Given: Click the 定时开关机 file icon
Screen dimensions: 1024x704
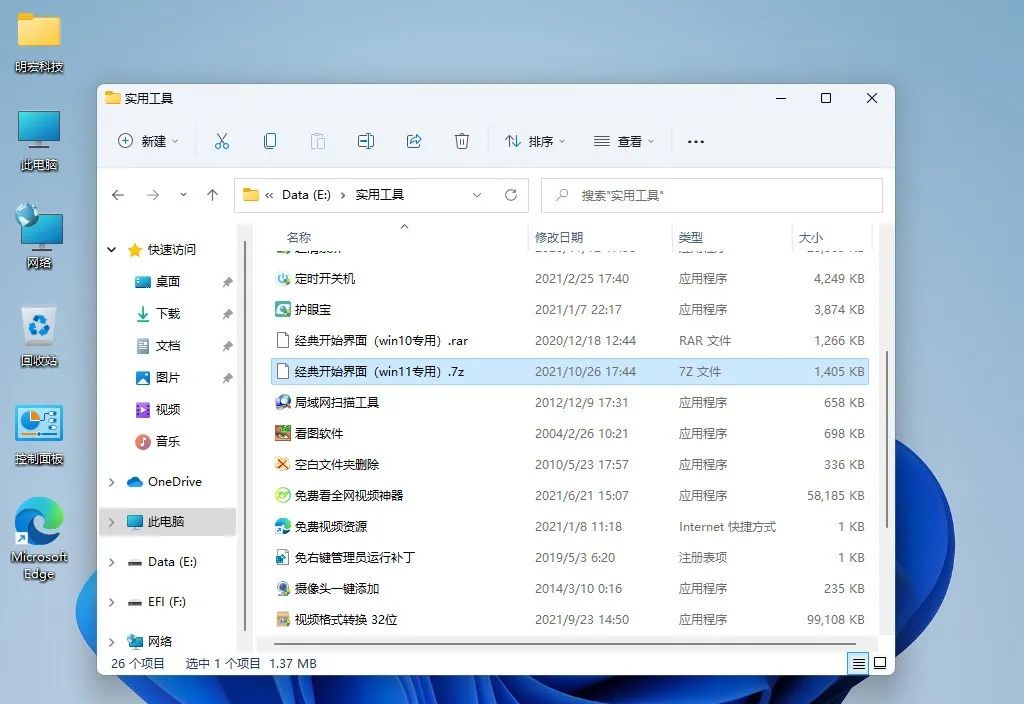Looking at the screenshot, I should click(283, 279).
